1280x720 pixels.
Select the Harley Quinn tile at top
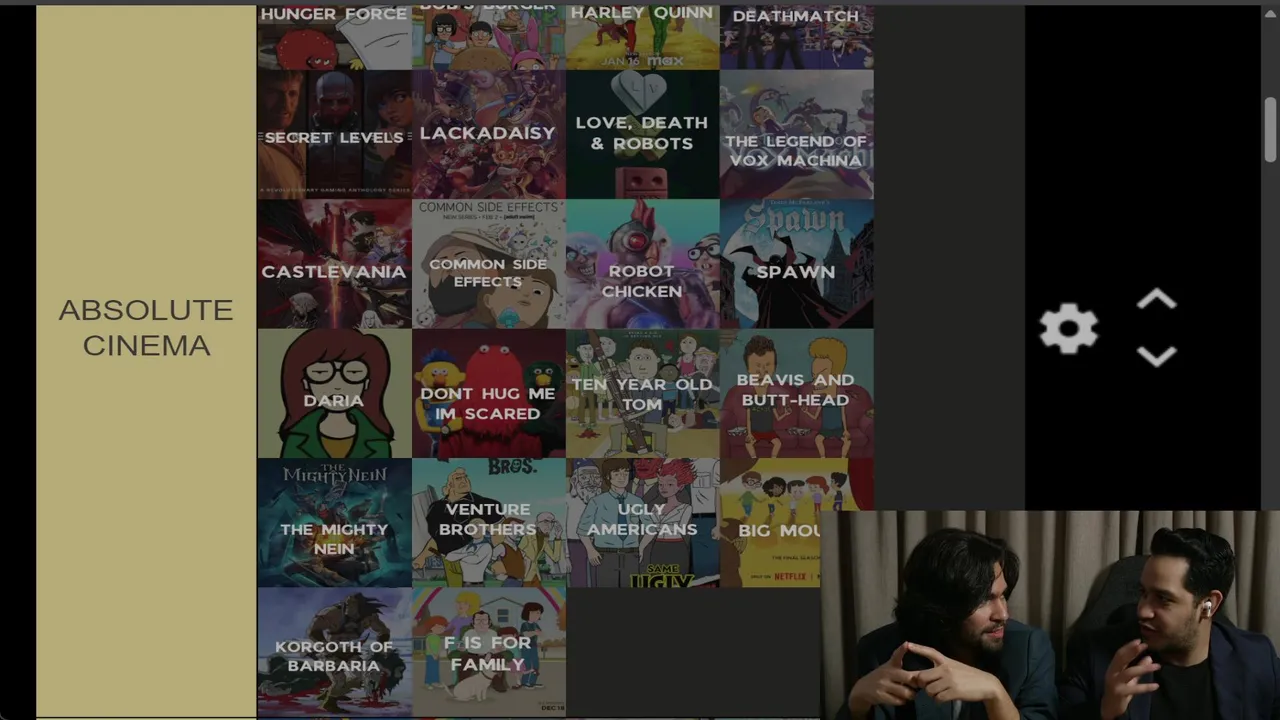coord(642,37)
